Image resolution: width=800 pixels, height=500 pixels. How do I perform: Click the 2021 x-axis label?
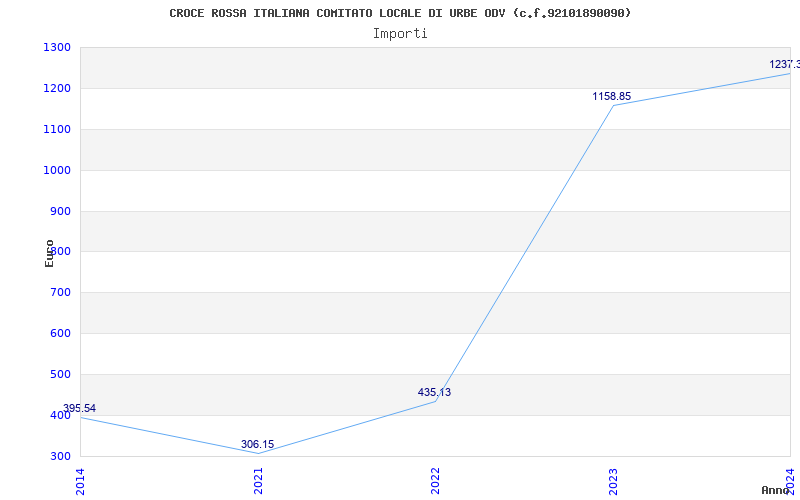[x=258, y=482]
